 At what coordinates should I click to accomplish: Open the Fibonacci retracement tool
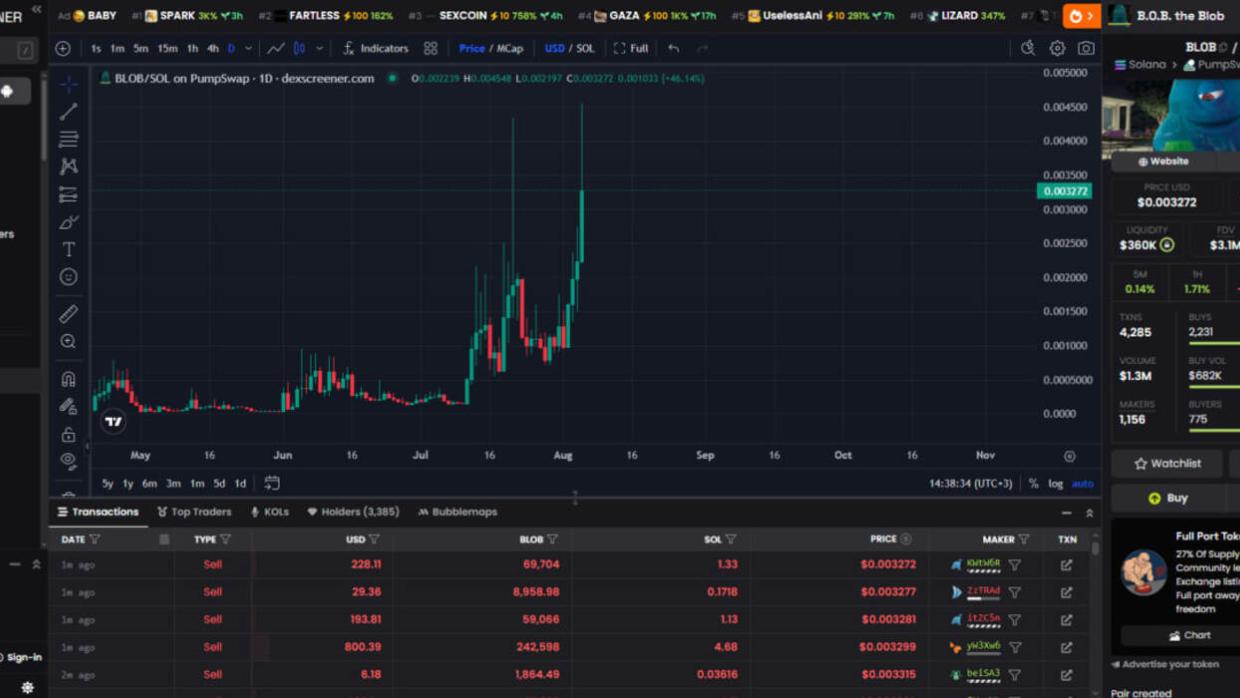tap(68, 139)
